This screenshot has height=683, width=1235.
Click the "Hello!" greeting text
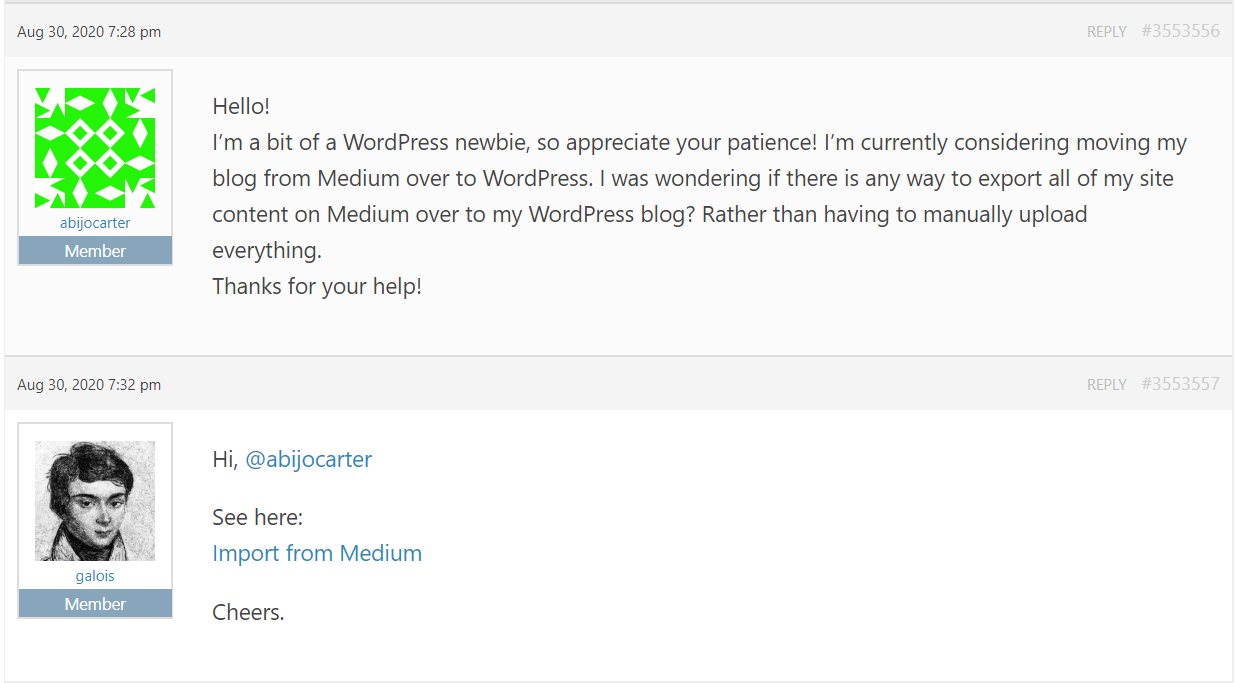tap(241, 106)
